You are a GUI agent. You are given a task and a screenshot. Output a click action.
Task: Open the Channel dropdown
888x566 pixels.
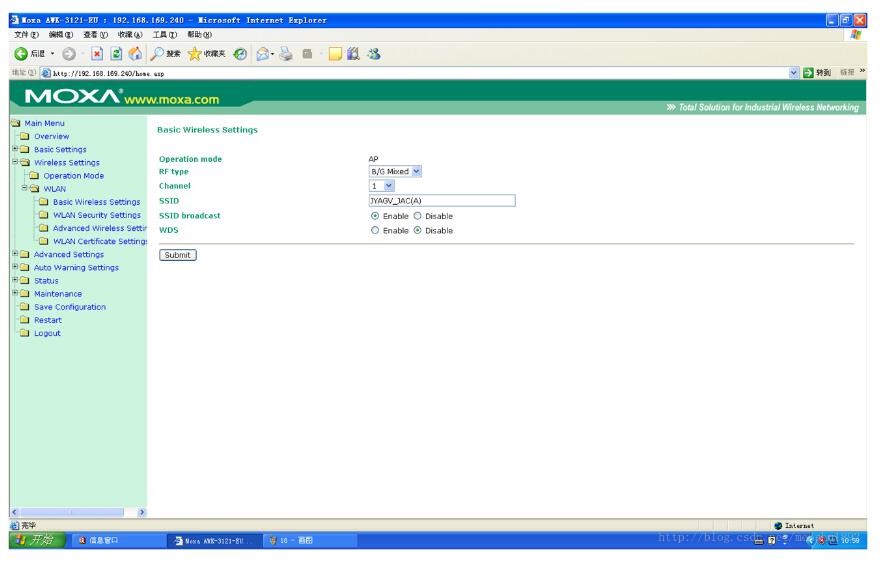pos(383,186)
